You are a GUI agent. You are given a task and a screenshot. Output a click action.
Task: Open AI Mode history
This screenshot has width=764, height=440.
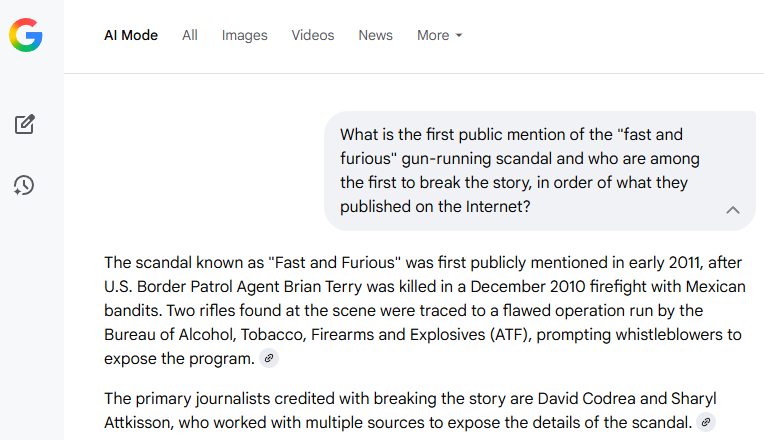pyautogui.click(x=25, y=185)
